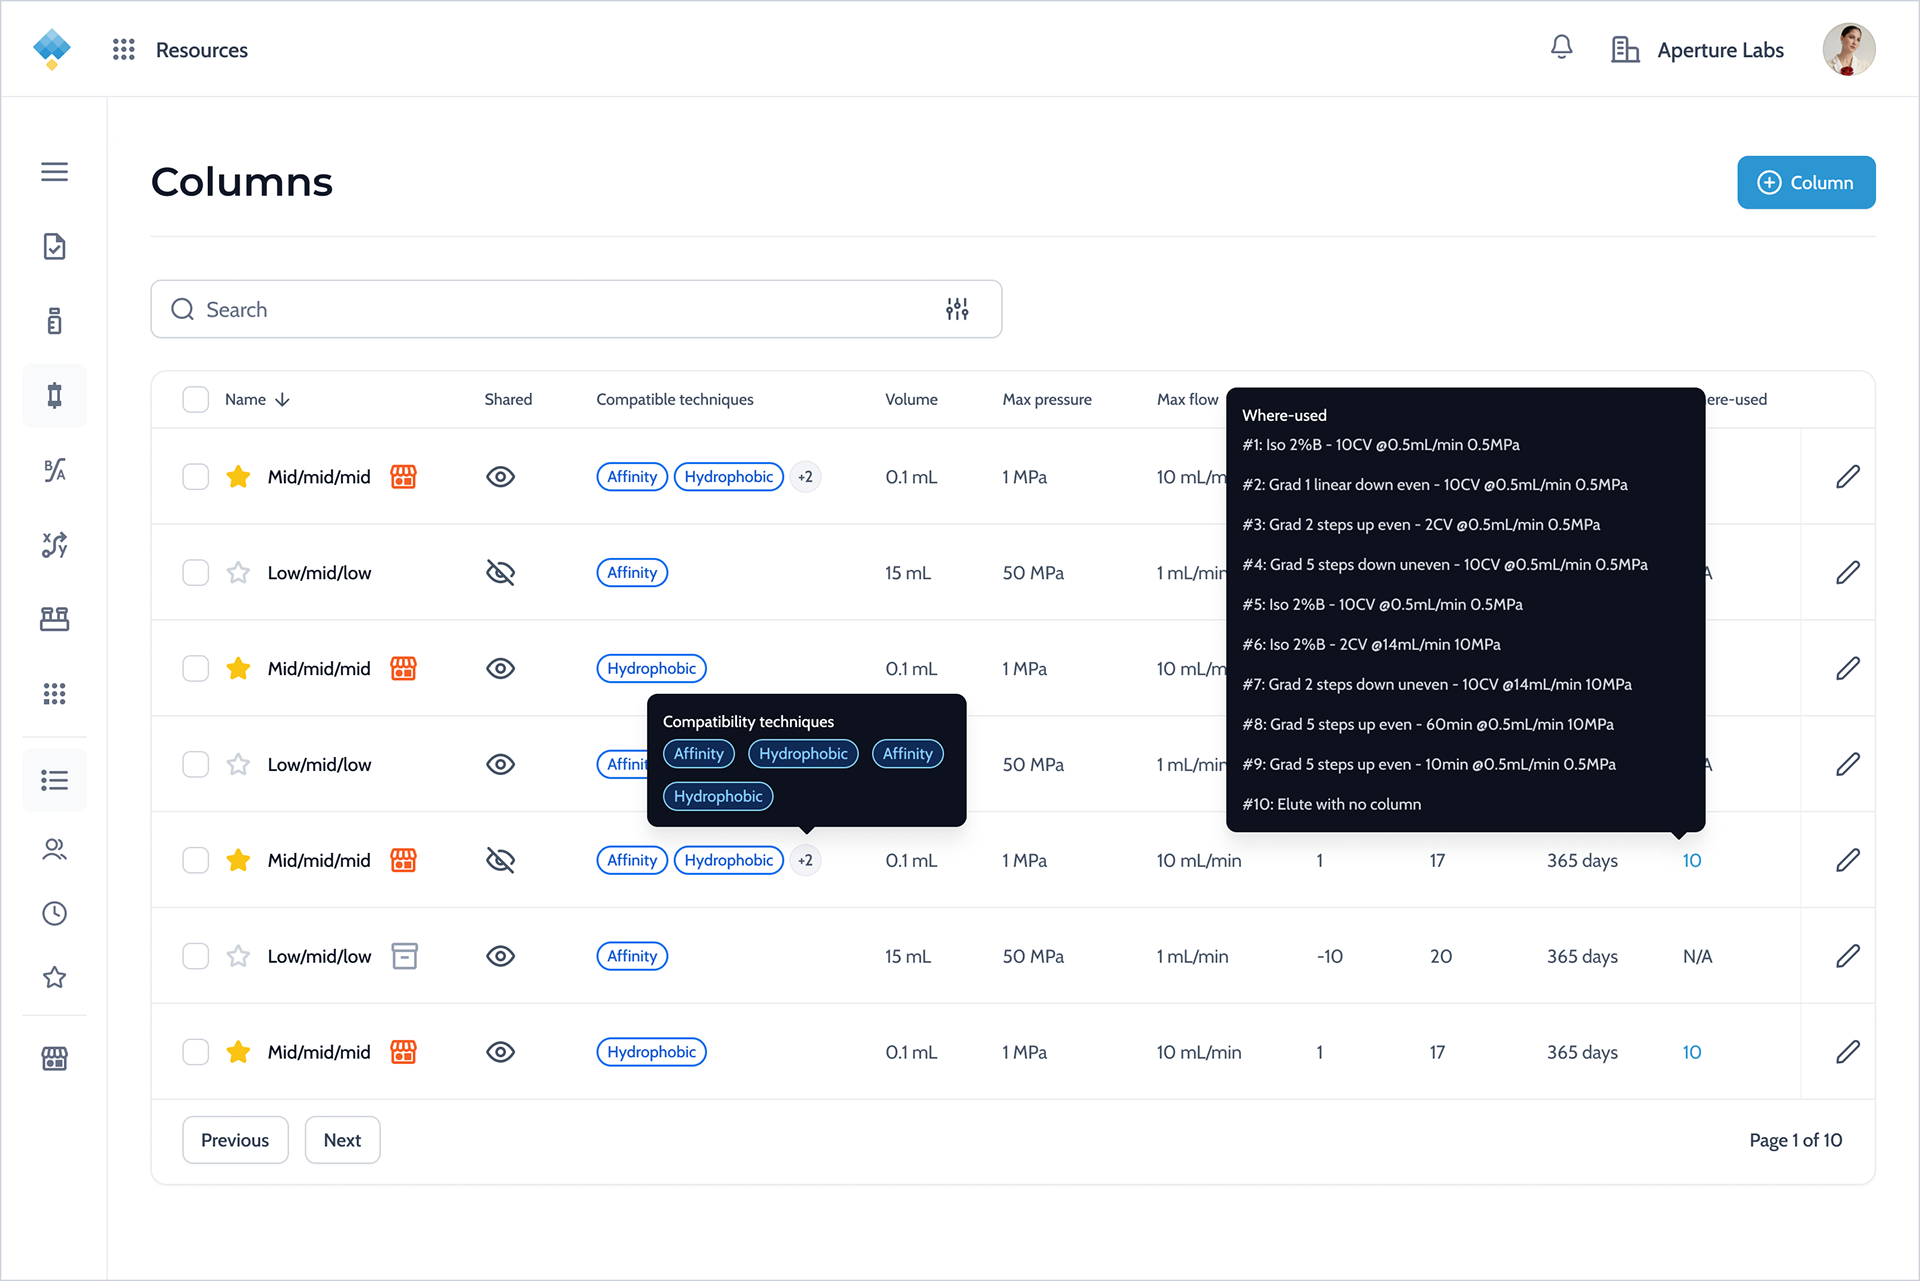Open where-used link 10 below the tooltip arrow

(1691, 860)
